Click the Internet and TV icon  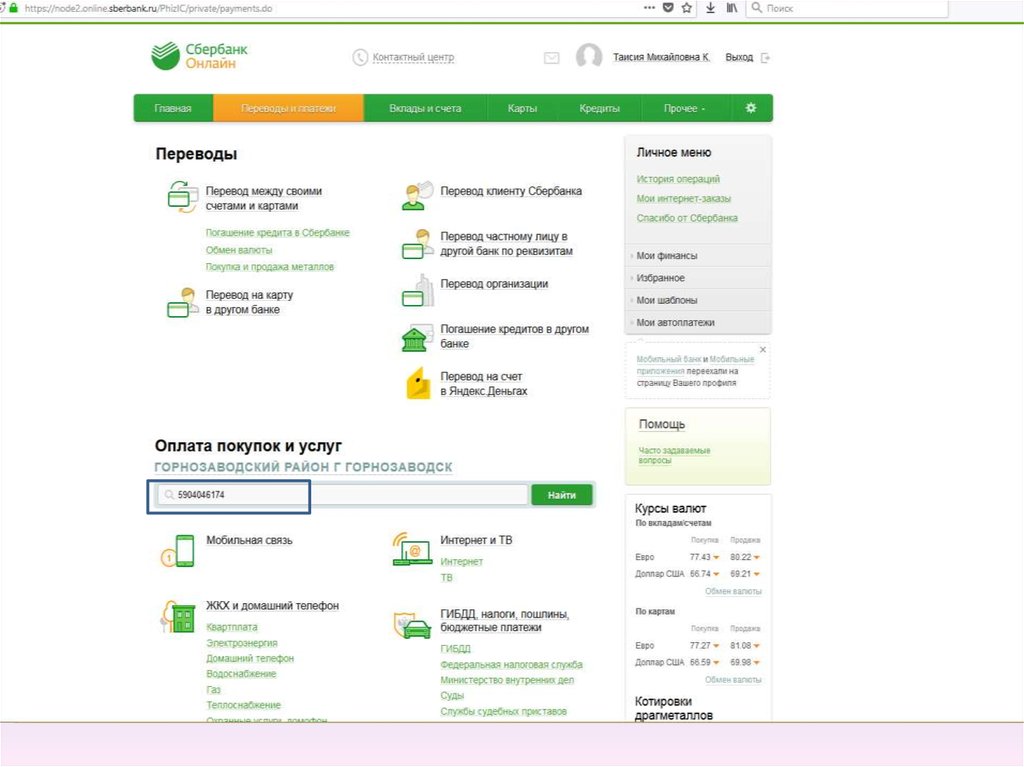pyautogui.click(x=411, y=549)
